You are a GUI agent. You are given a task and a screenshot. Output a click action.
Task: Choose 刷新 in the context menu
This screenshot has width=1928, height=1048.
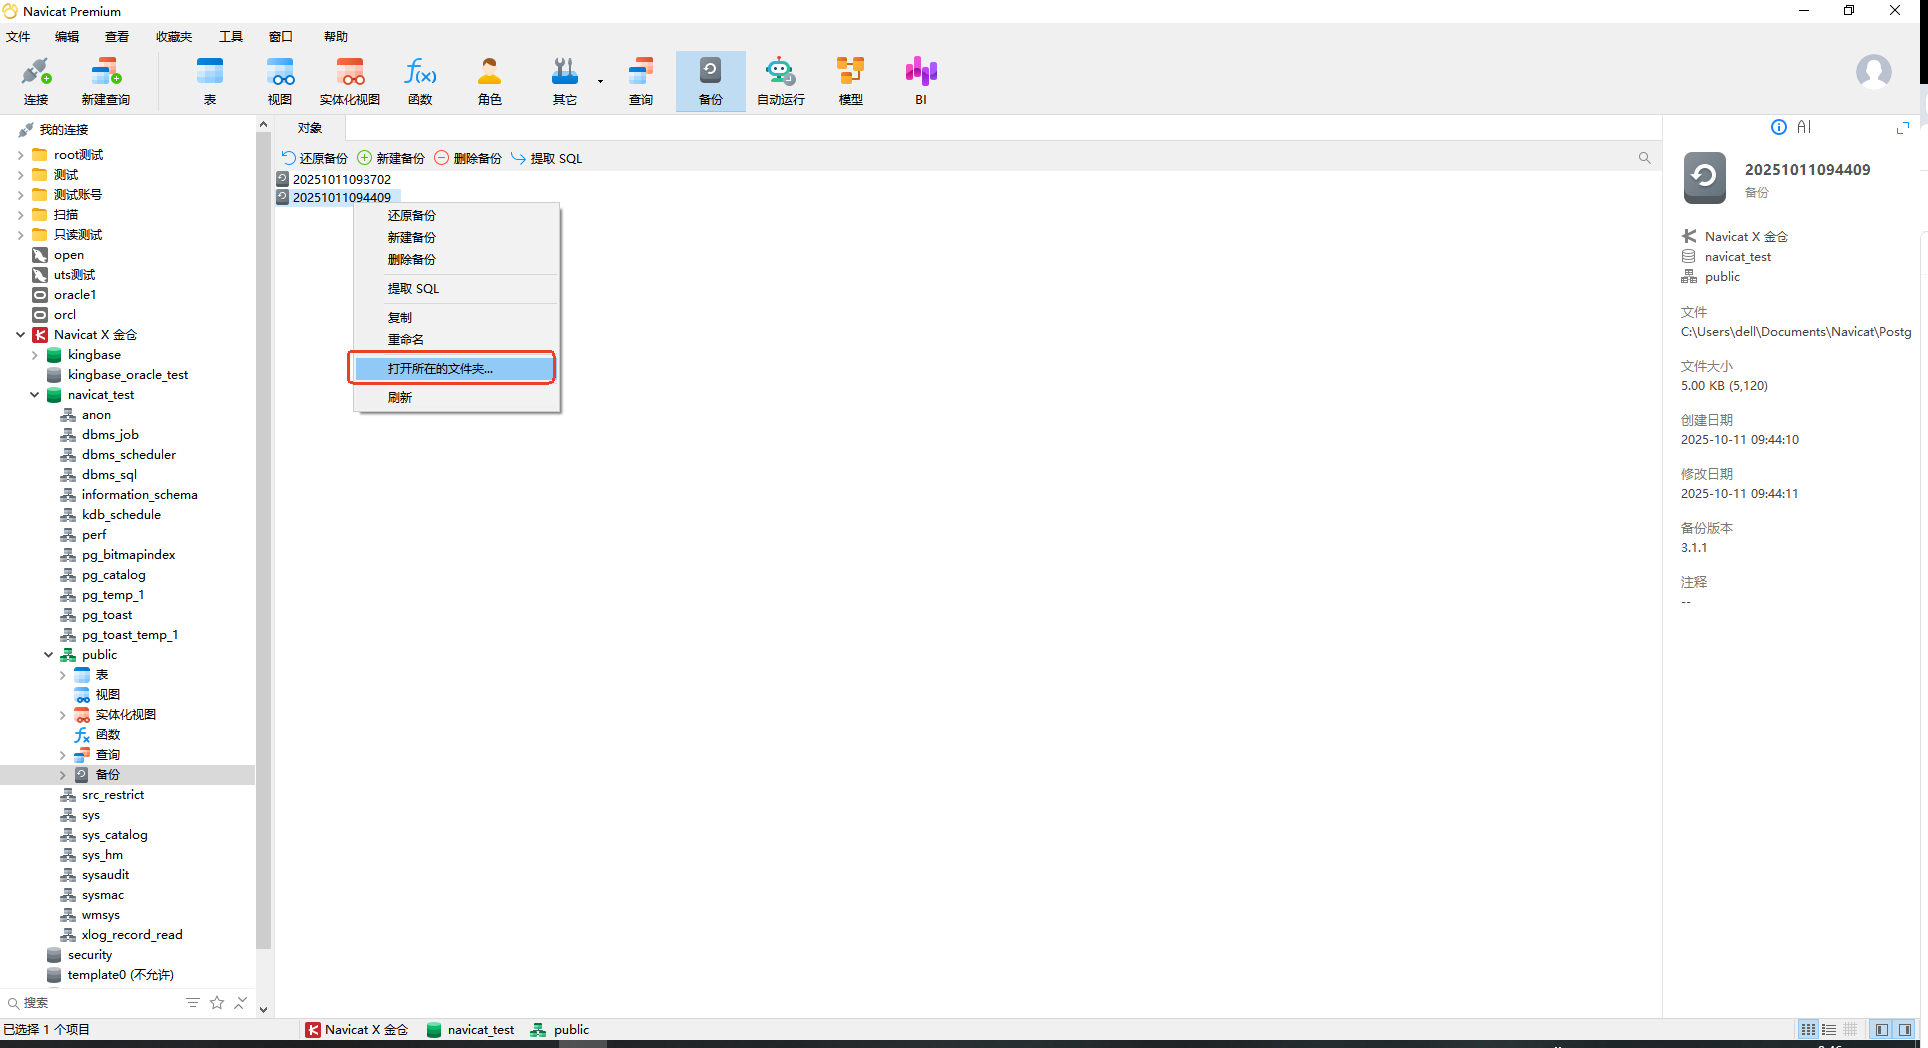tap(456, 398)
